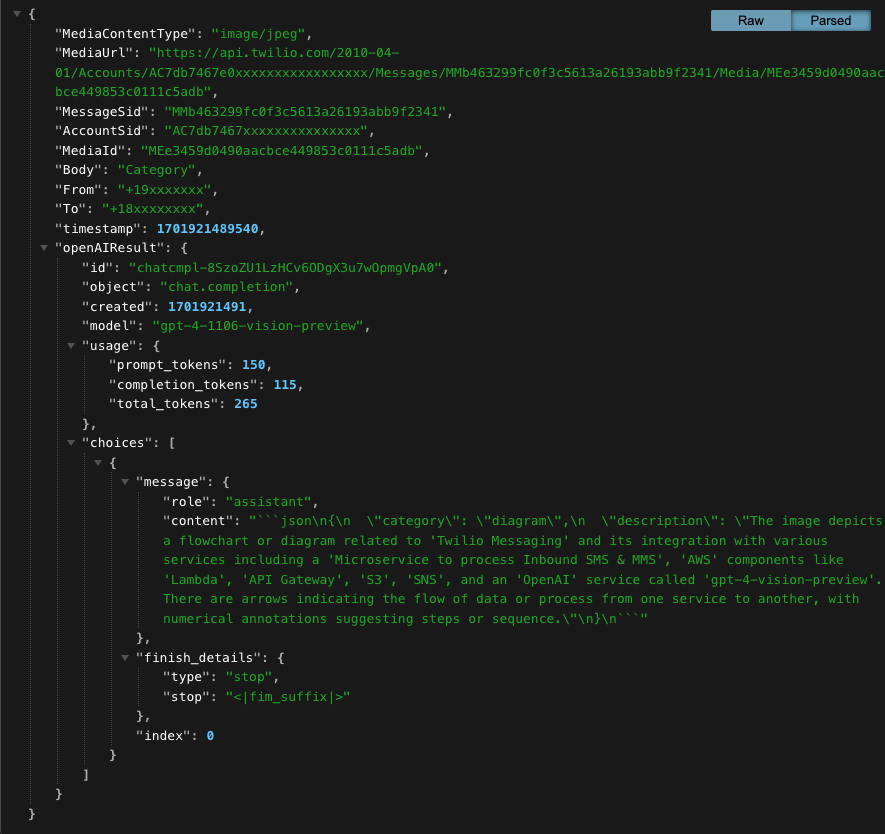
Task: Collapse the root JSON object triangle
Action: pos(17,14)
